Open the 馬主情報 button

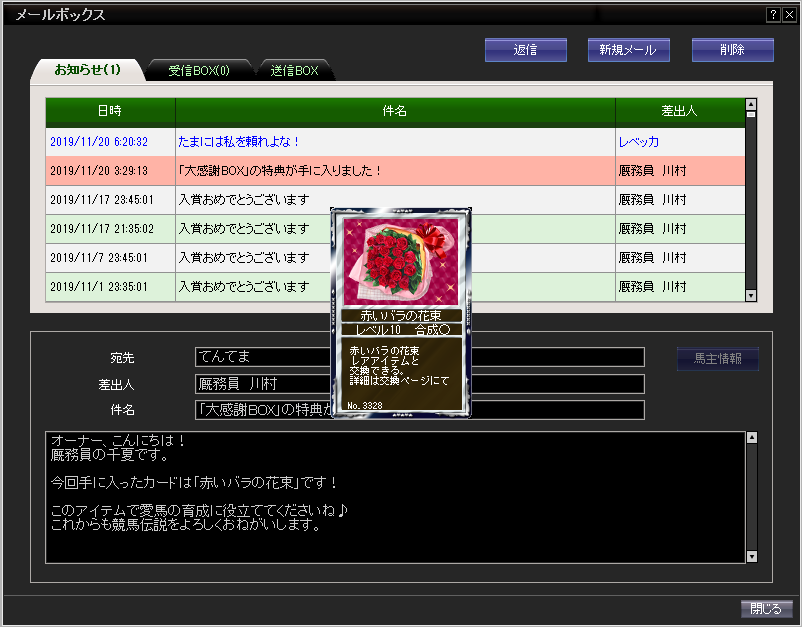click(x=718, y=359)
